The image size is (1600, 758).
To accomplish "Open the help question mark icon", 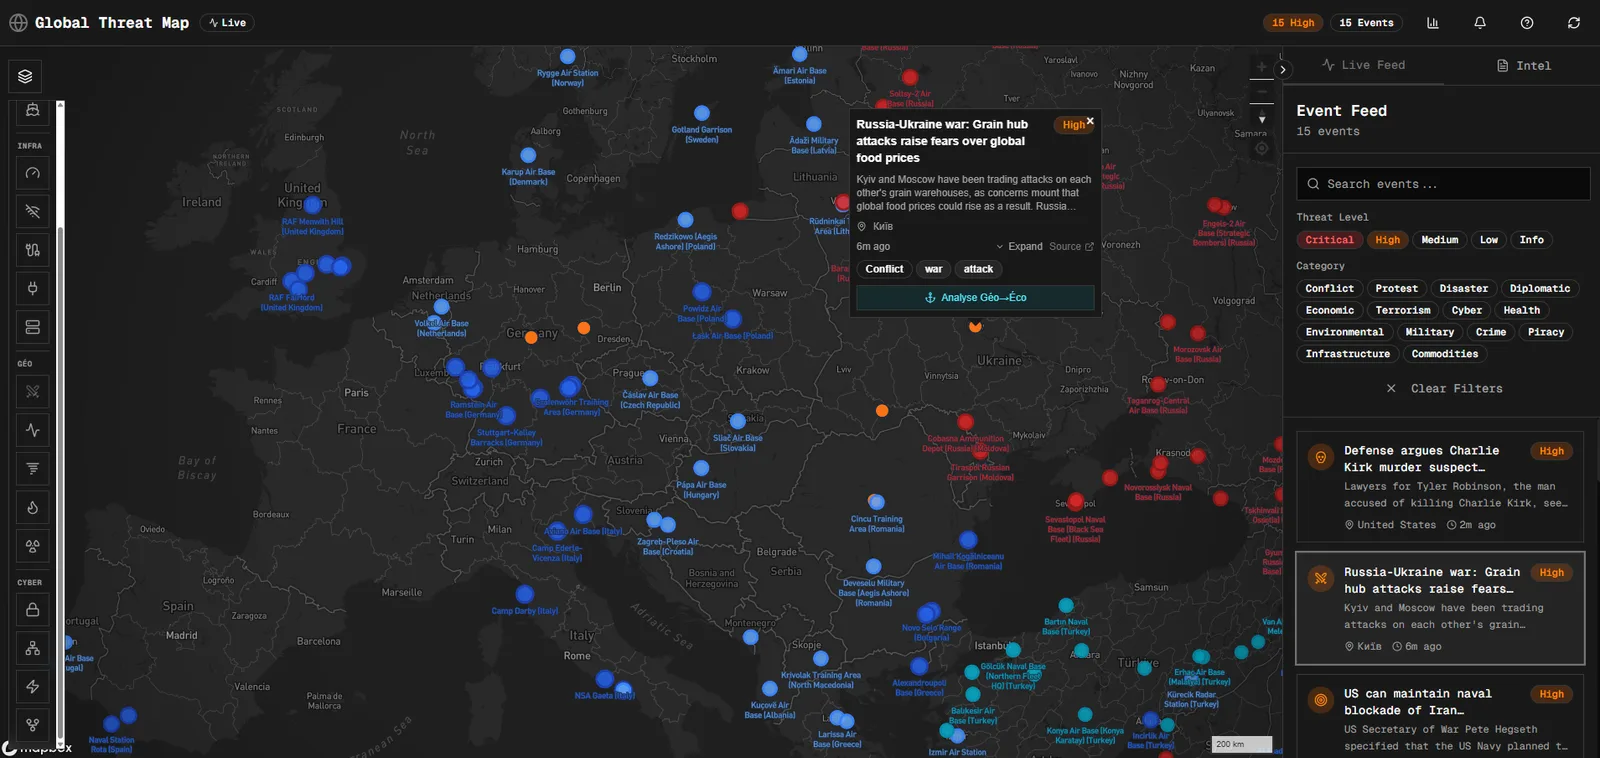I will (1527, 23).
